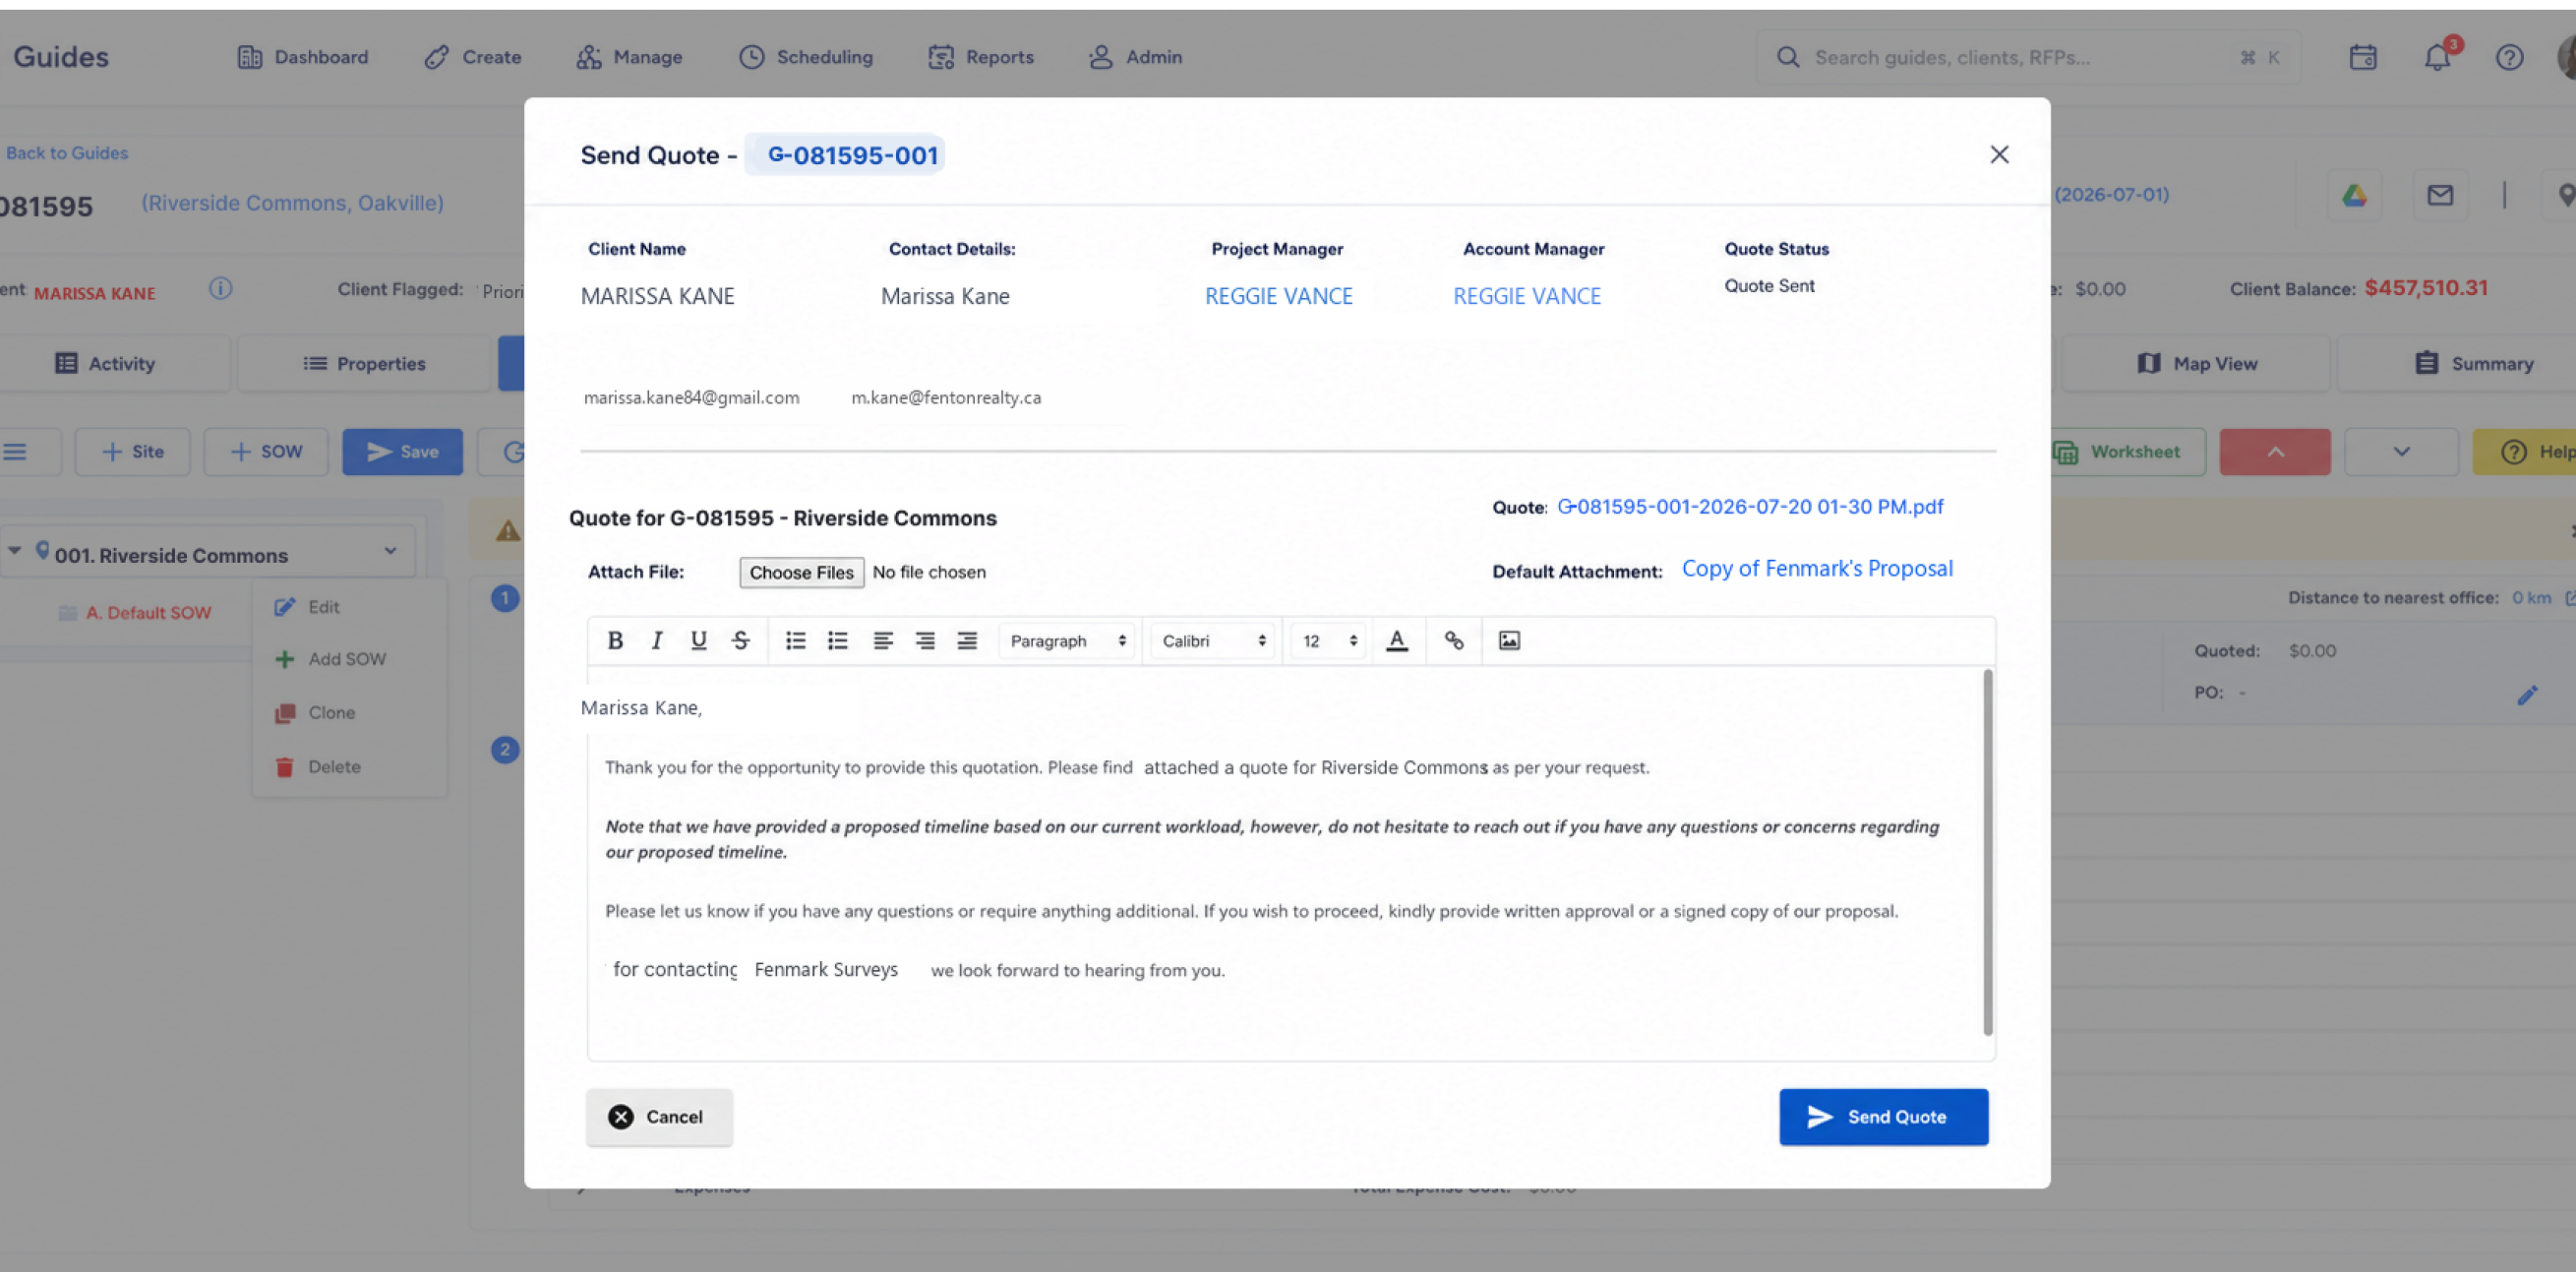The width and height of the screenshot is (2576, 1272).
Task: Click into the email message body
Action: [x=1285, y=863]
